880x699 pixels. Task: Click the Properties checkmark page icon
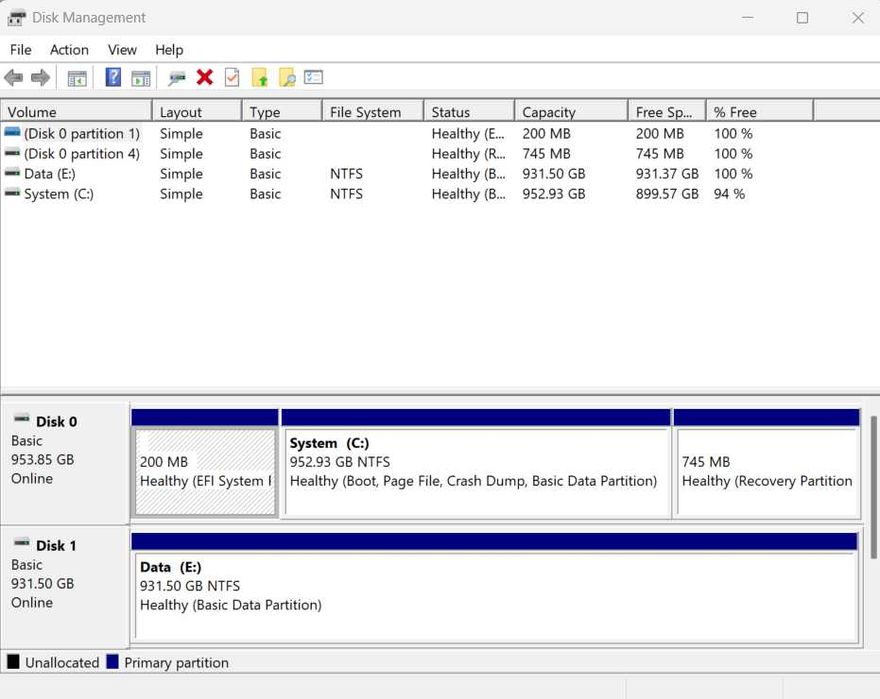coord(232,78)
